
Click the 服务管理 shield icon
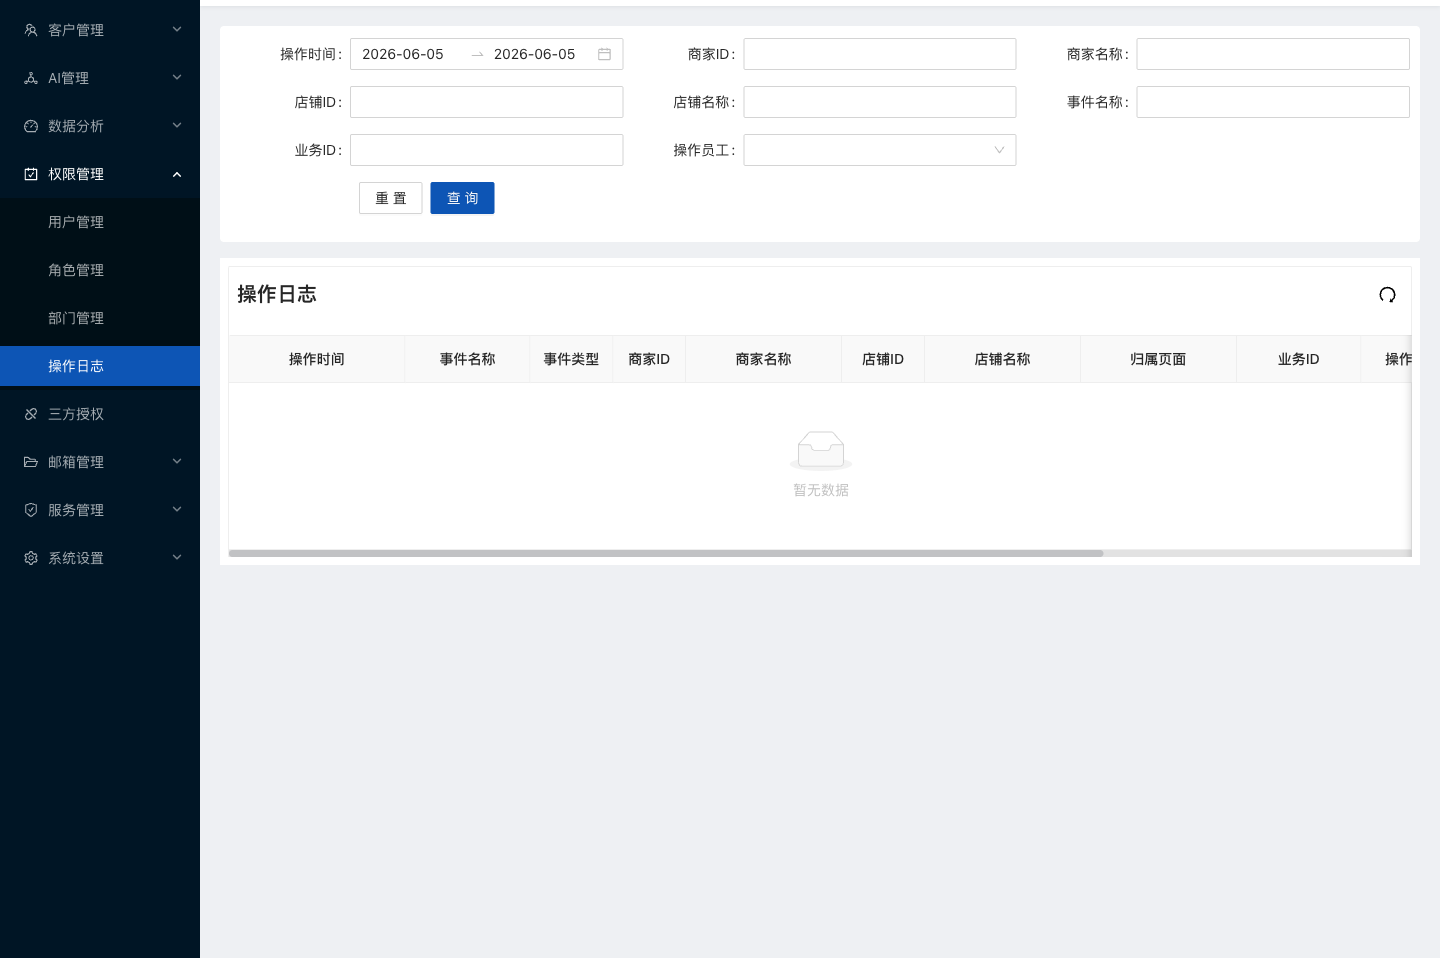[31, 510]
